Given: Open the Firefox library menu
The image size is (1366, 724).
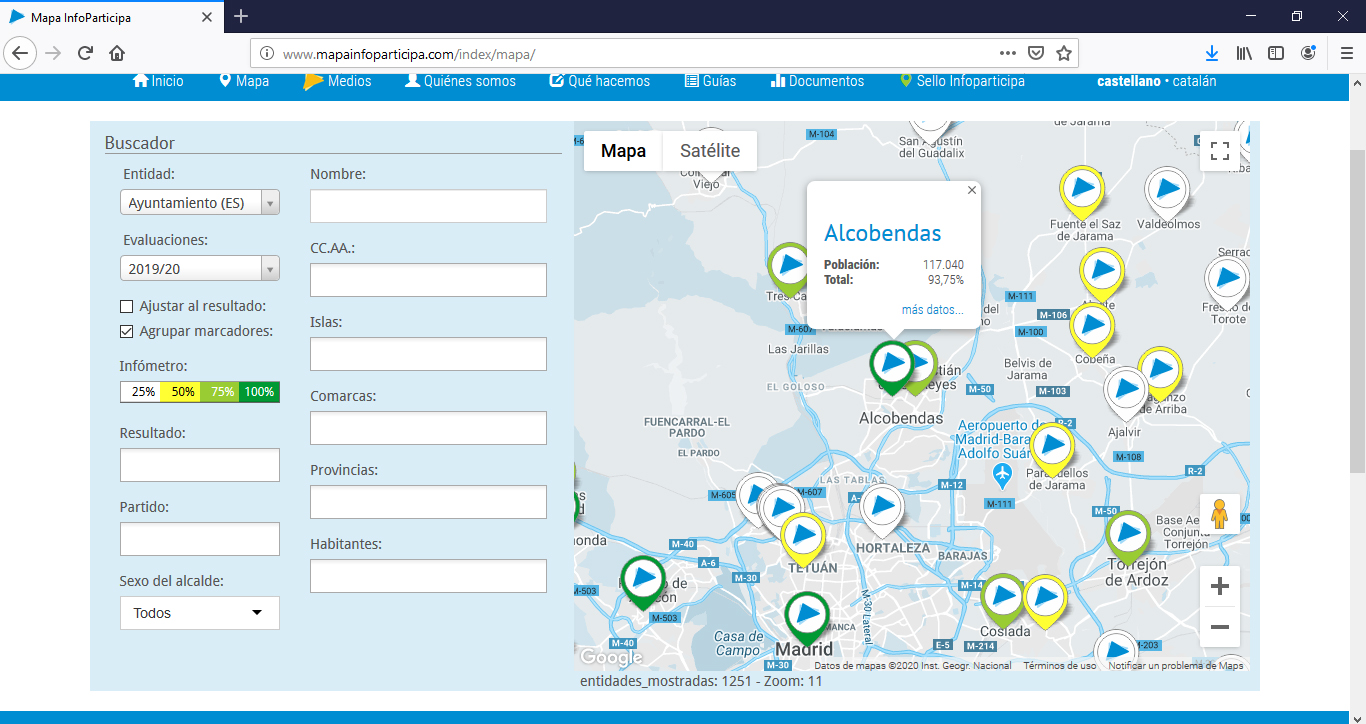Looking at the screenshot, I should pos(1244,53).
